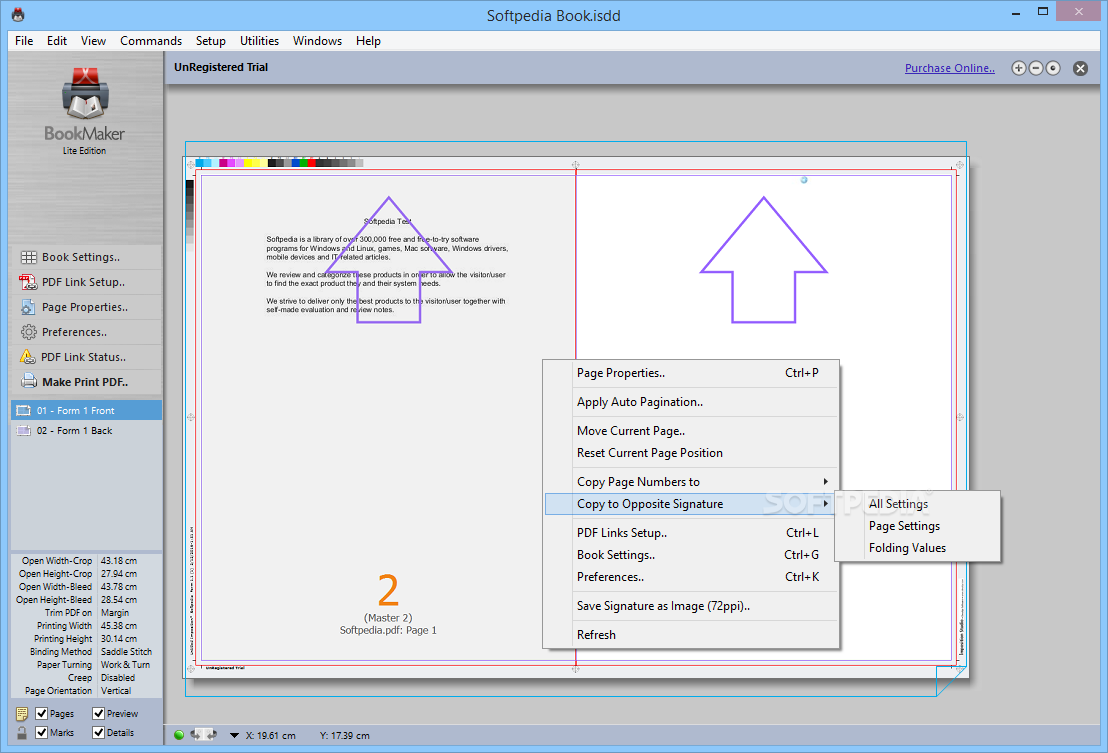The image size is (1108, 753).
Task: Click the top-left corner registration mark
Action: tap(191, 165)
